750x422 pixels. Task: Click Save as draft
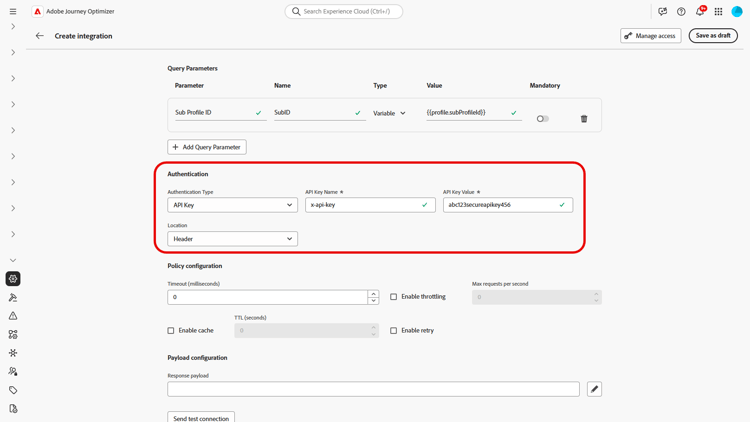tap(713, 36)
